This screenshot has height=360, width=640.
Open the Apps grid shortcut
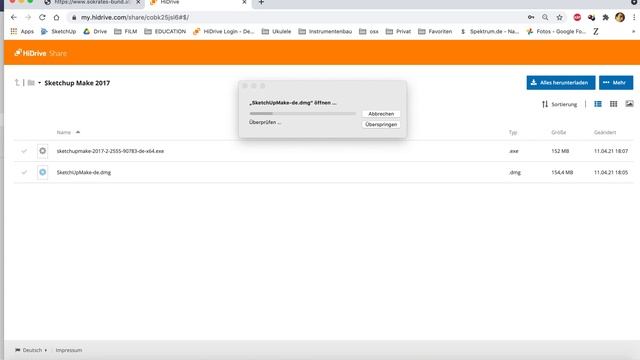pos(22,31)
